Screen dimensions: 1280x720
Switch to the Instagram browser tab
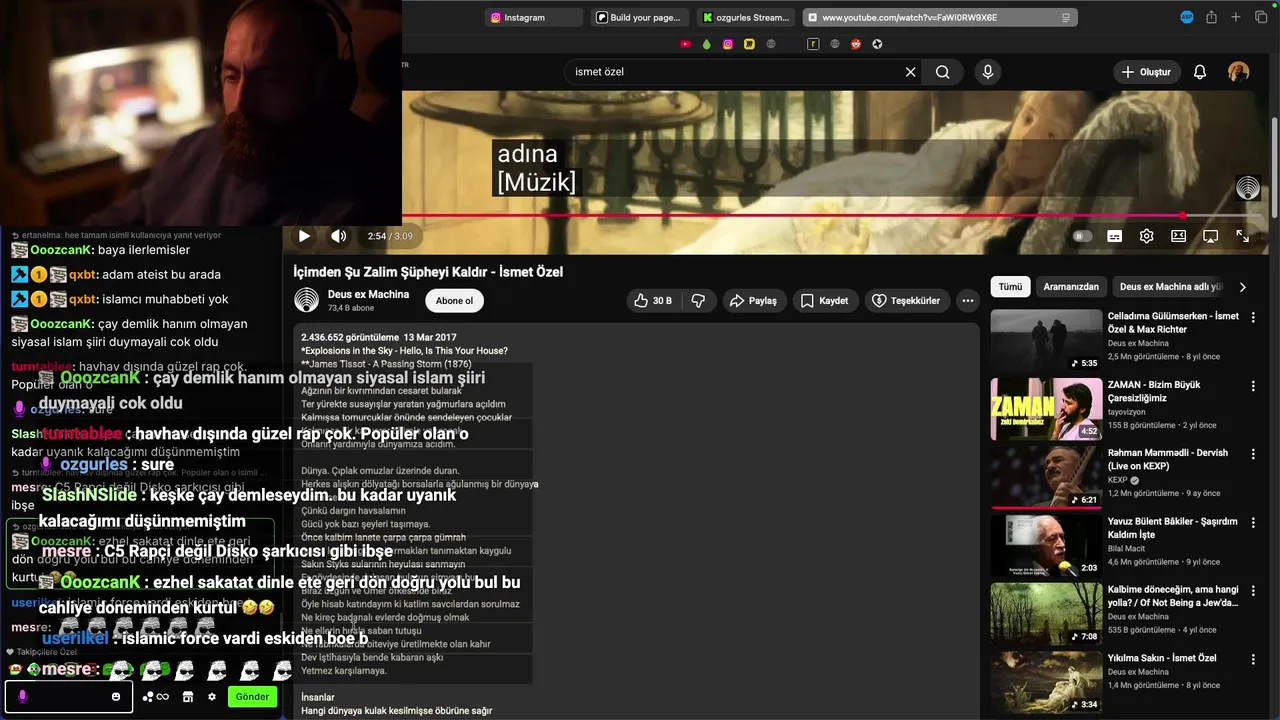pos(533,17)
